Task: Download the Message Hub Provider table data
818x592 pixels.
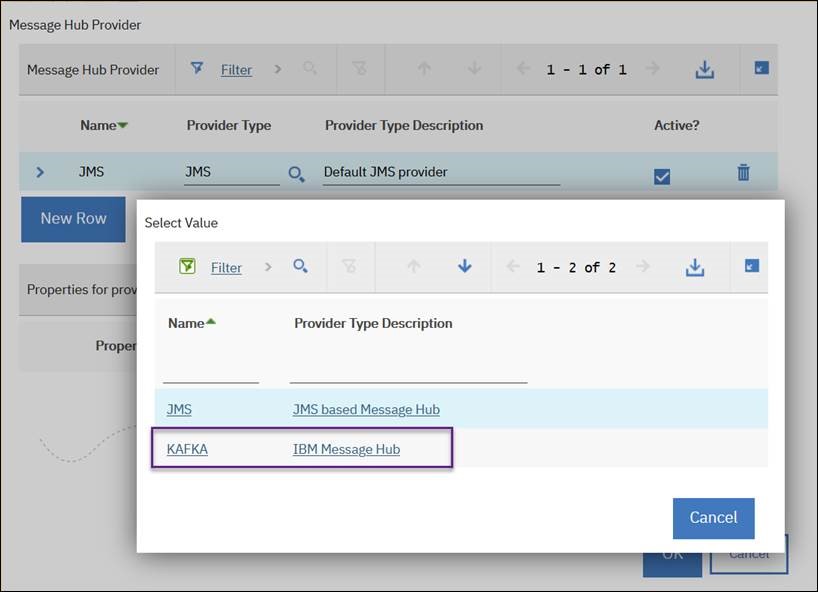Action: click(x=704, y=69)
